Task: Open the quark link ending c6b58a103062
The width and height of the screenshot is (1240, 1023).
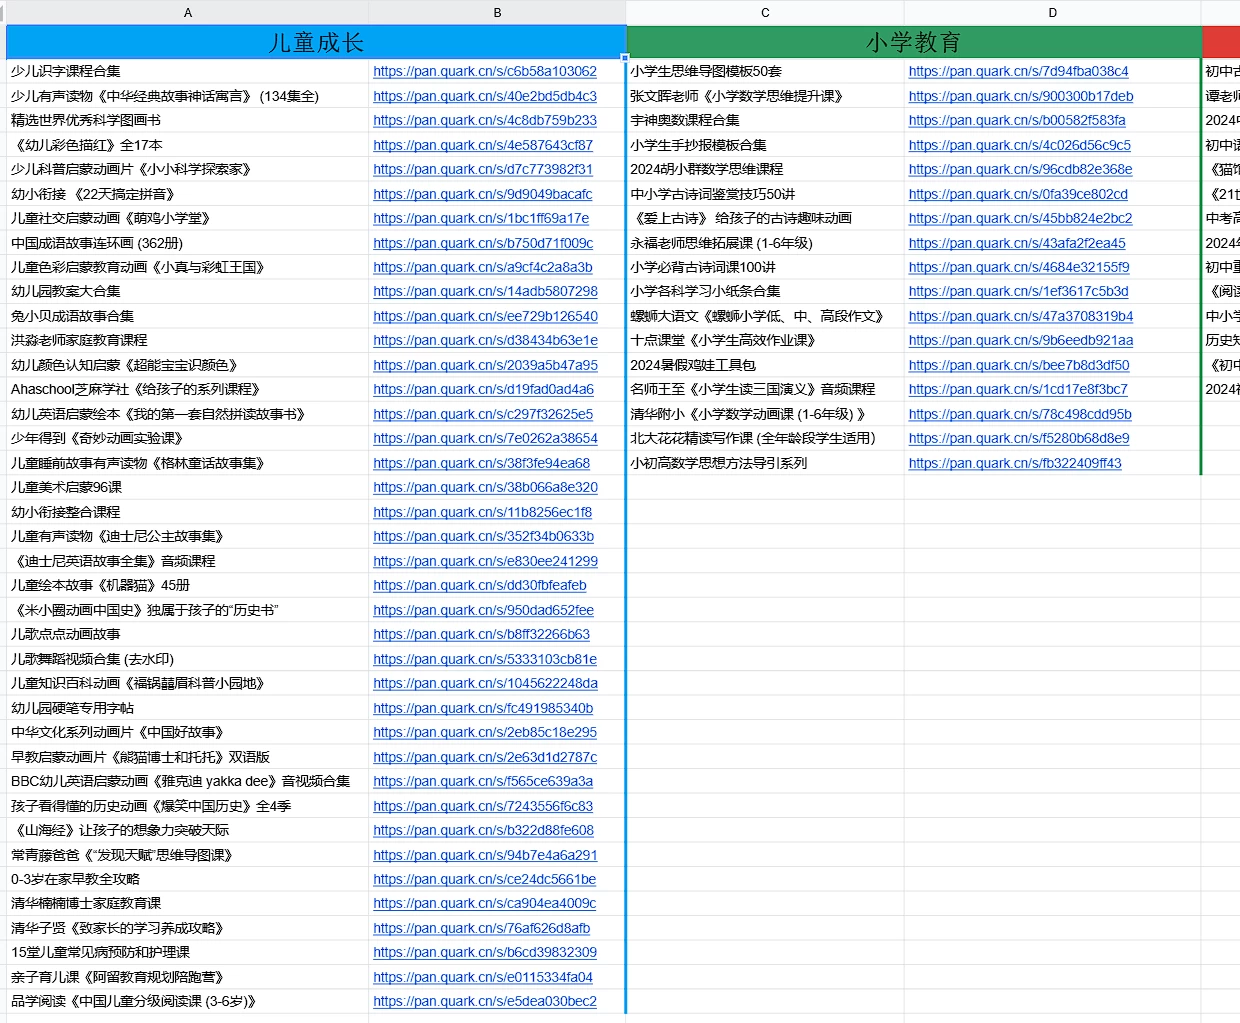Action: pyautogui.click(x=485, y=71)
